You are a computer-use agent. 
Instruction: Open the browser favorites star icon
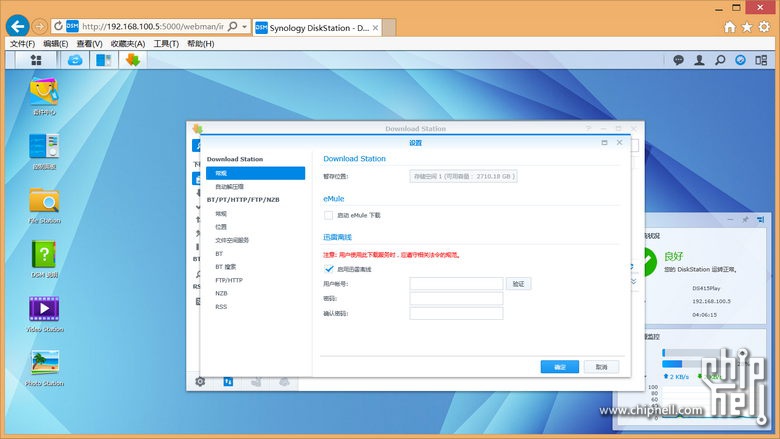coord(747,27)
